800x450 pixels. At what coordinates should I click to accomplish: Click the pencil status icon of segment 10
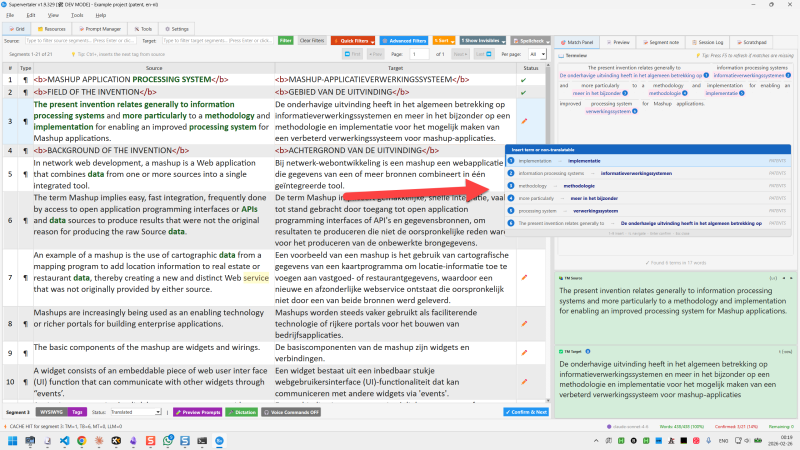[x=524, y=382]
